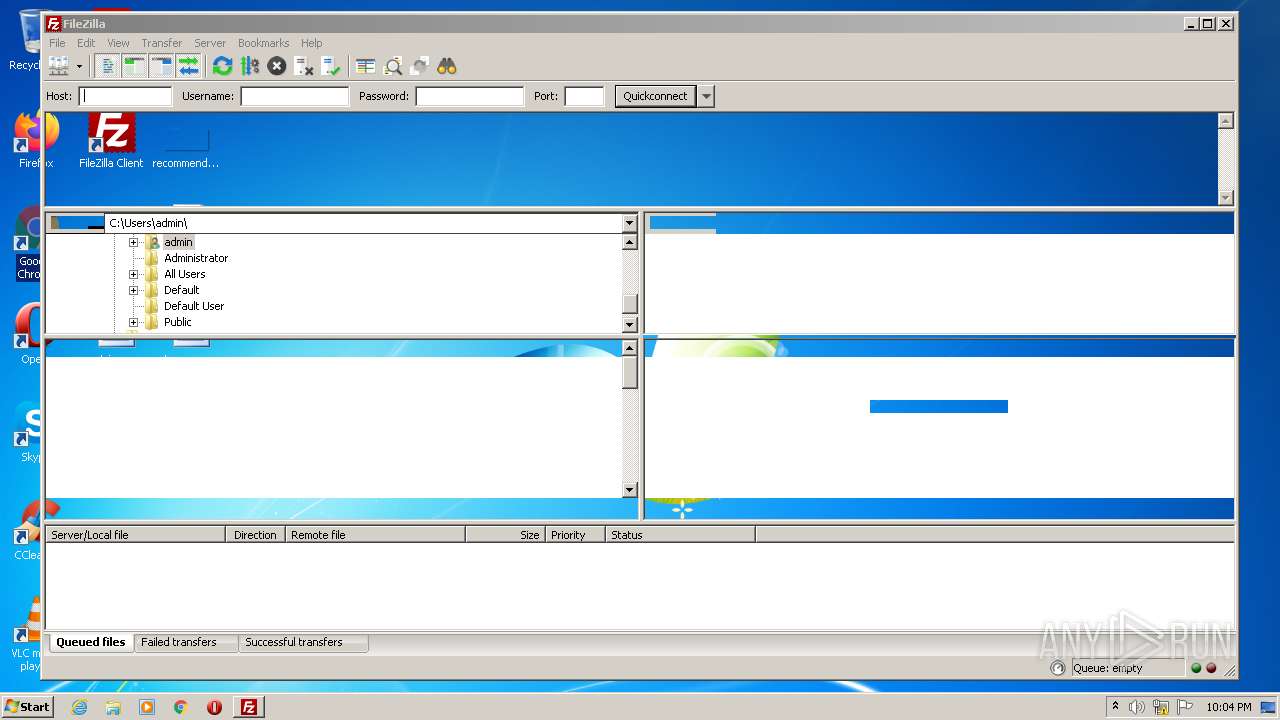Focus the Port input field

pos(584,96)
